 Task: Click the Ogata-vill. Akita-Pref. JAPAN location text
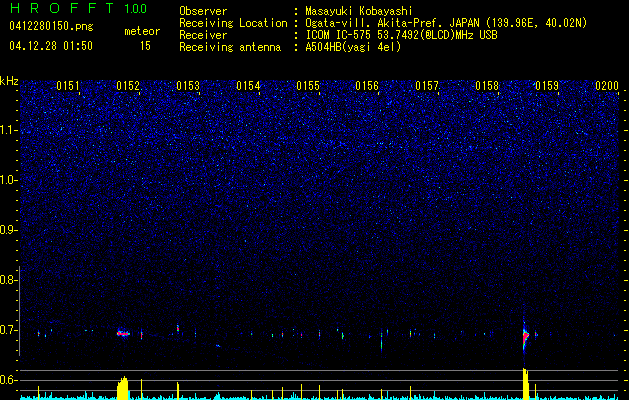pos(446,23)
